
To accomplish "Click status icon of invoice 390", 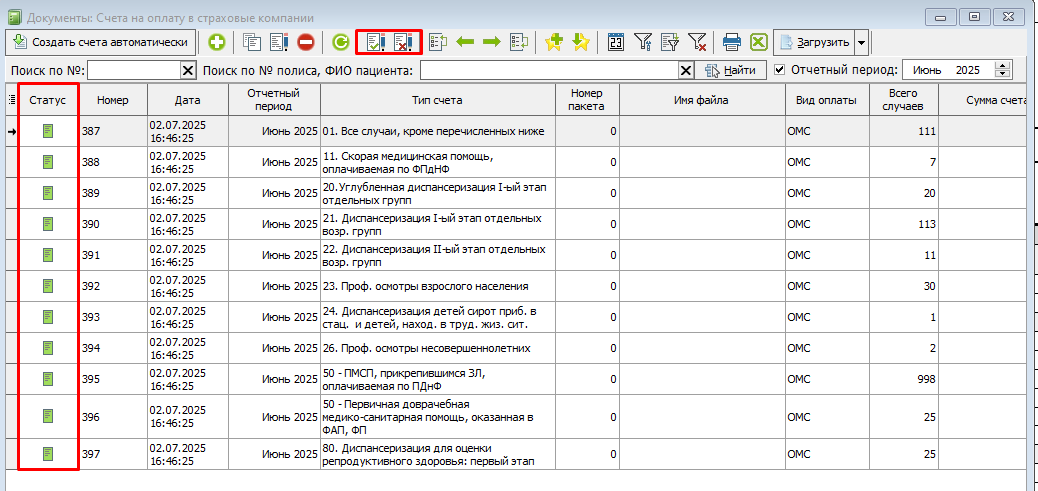I will (x=48, y=224).
